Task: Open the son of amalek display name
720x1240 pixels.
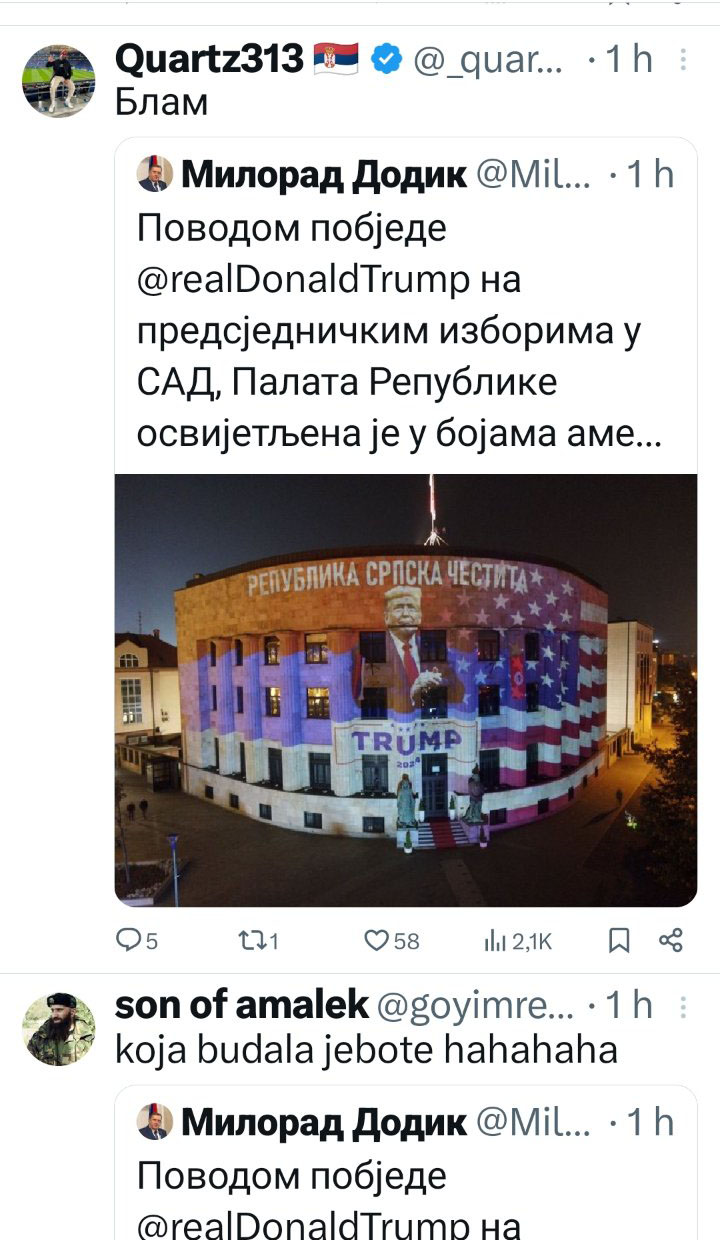Action: (x=242, y=1004)
